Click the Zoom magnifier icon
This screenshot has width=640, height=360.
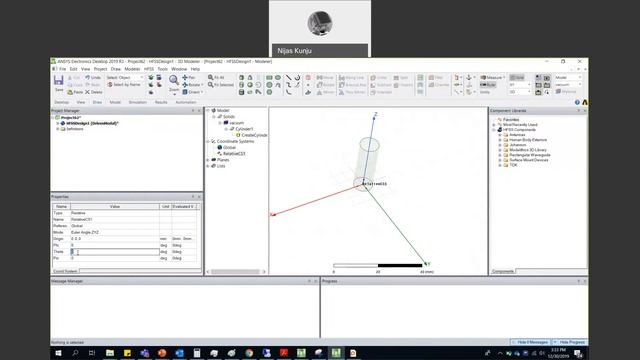tap(174, 80)
